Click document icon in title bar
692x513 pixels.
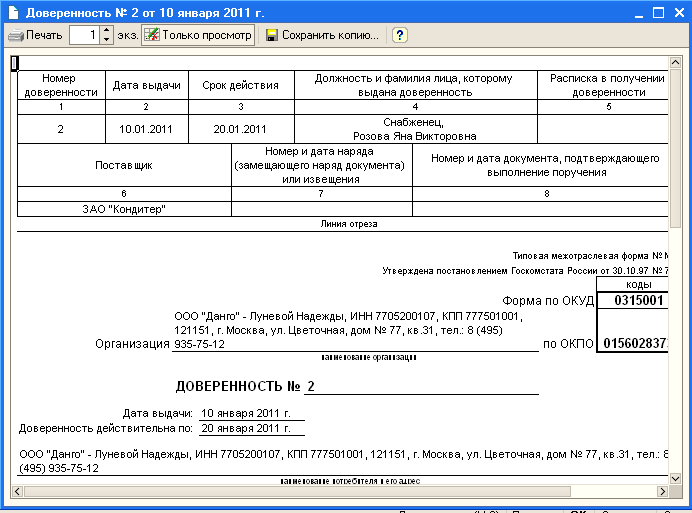click(11, 13)
